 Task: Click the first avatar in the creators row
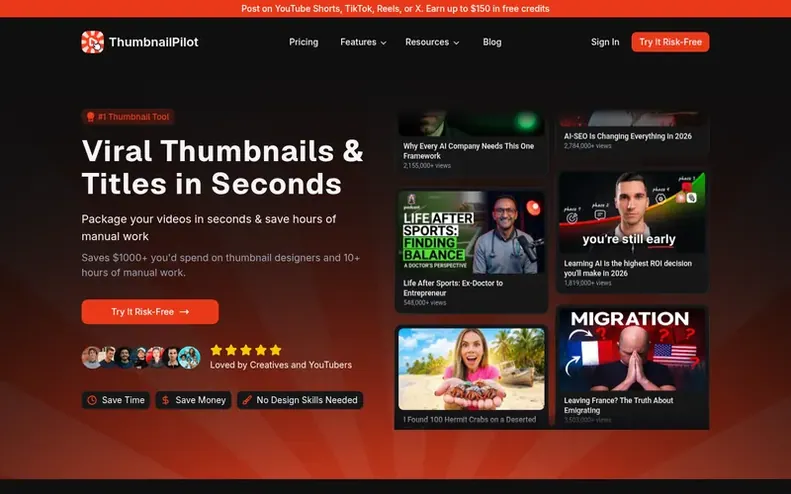click(92, 357)
